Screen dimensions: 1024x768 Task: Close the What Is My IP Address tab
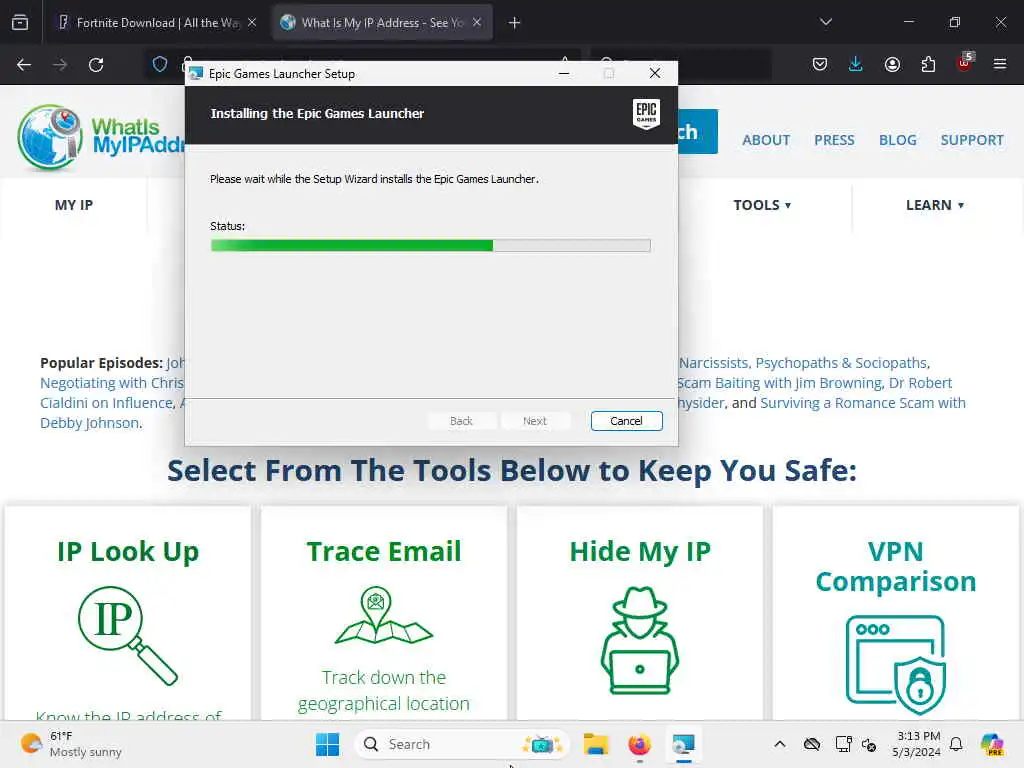[x=477, y=23]
